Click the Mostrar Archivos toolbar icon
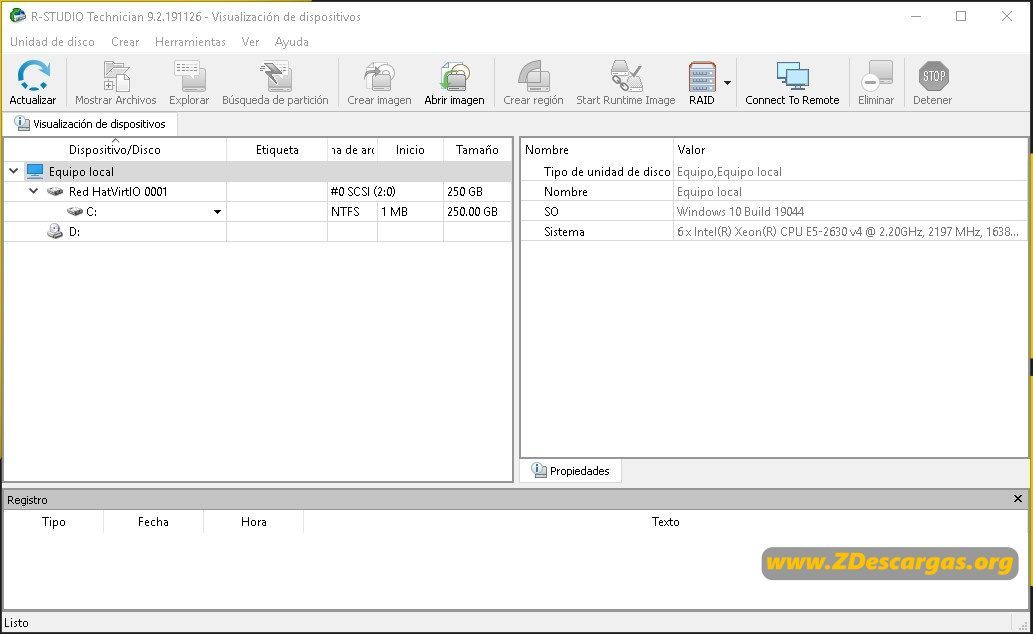Screen dimensions: 1033x634 coord(116,76)
